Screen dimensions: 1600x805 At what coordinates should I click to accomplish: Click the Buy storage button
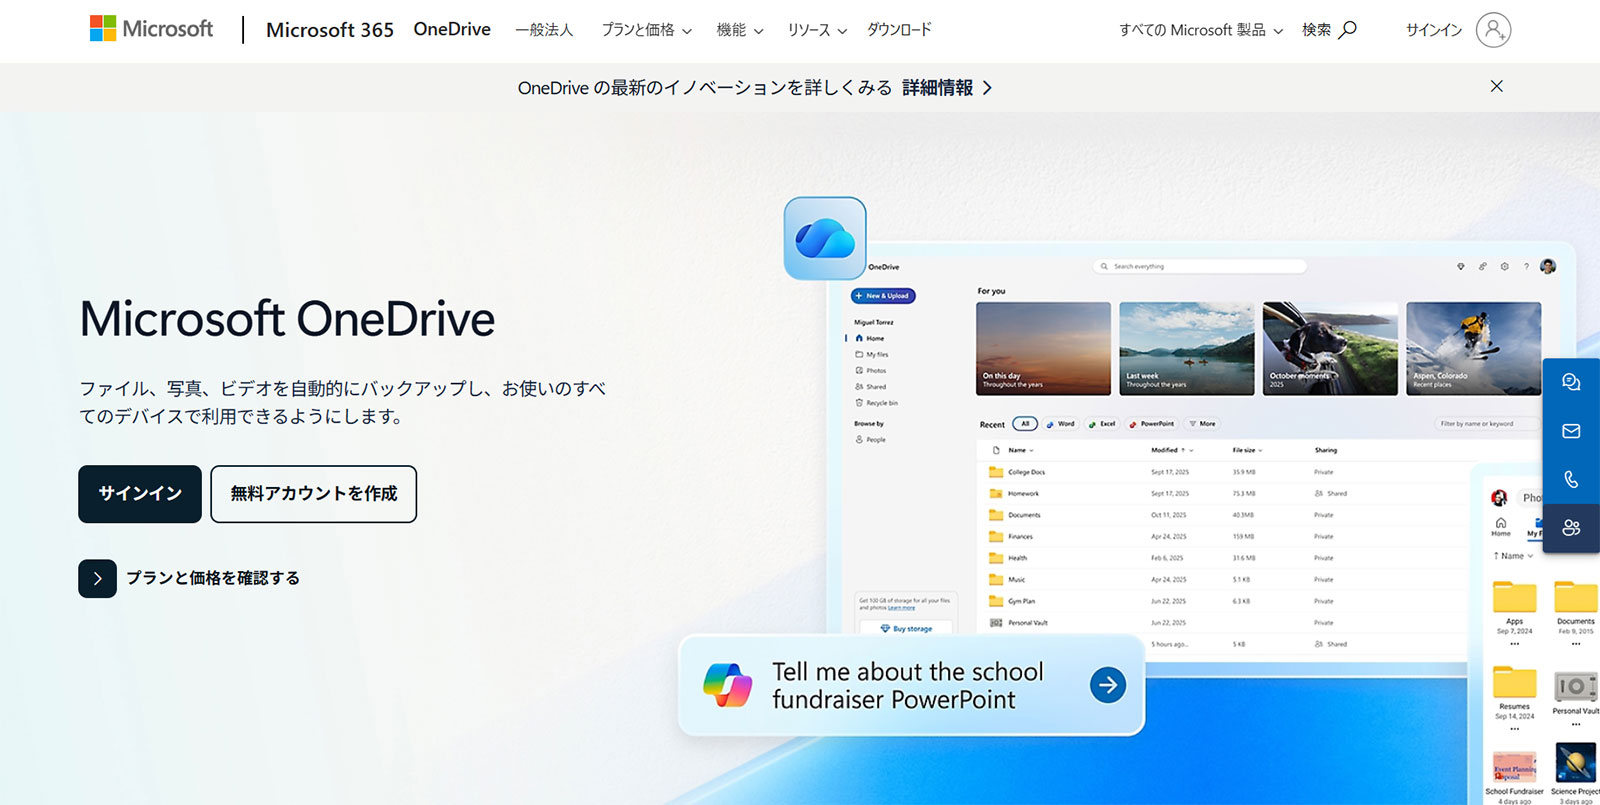(x=906, y=629)
